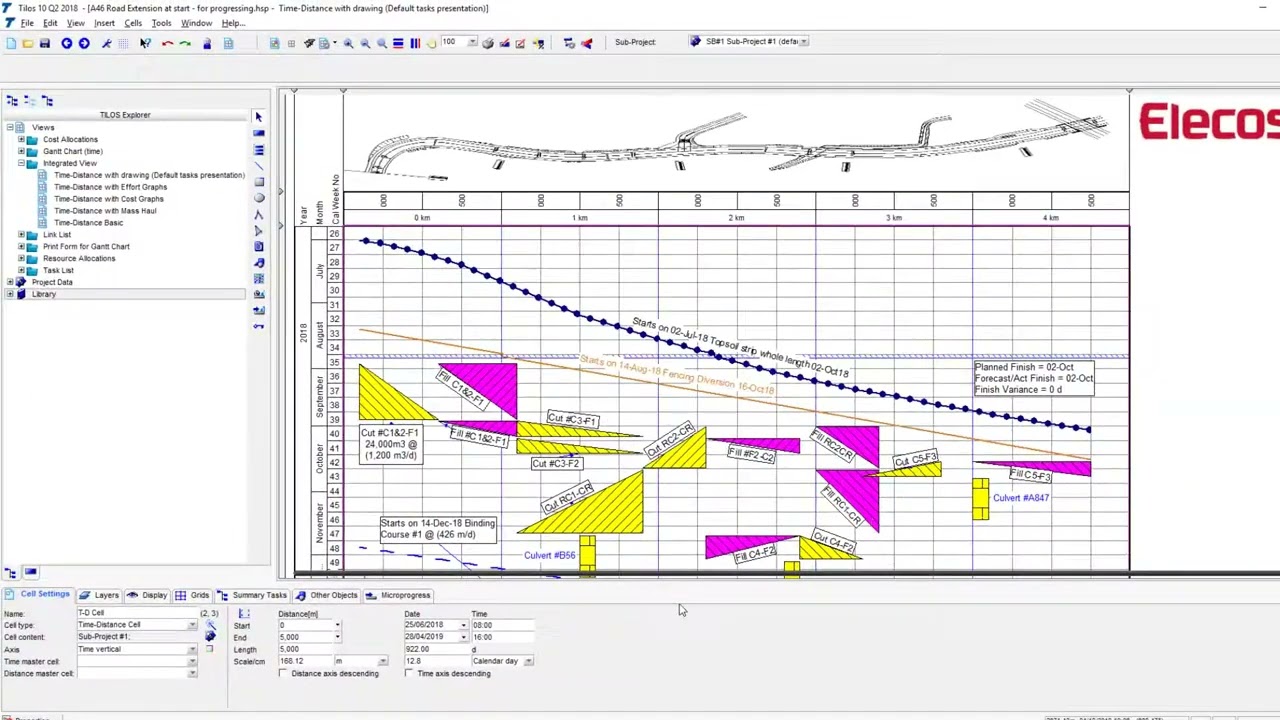Screen dimensions: 1280x720
Task: Open the zoom percentage 100 dropdown
Action: tap(472, 42)
